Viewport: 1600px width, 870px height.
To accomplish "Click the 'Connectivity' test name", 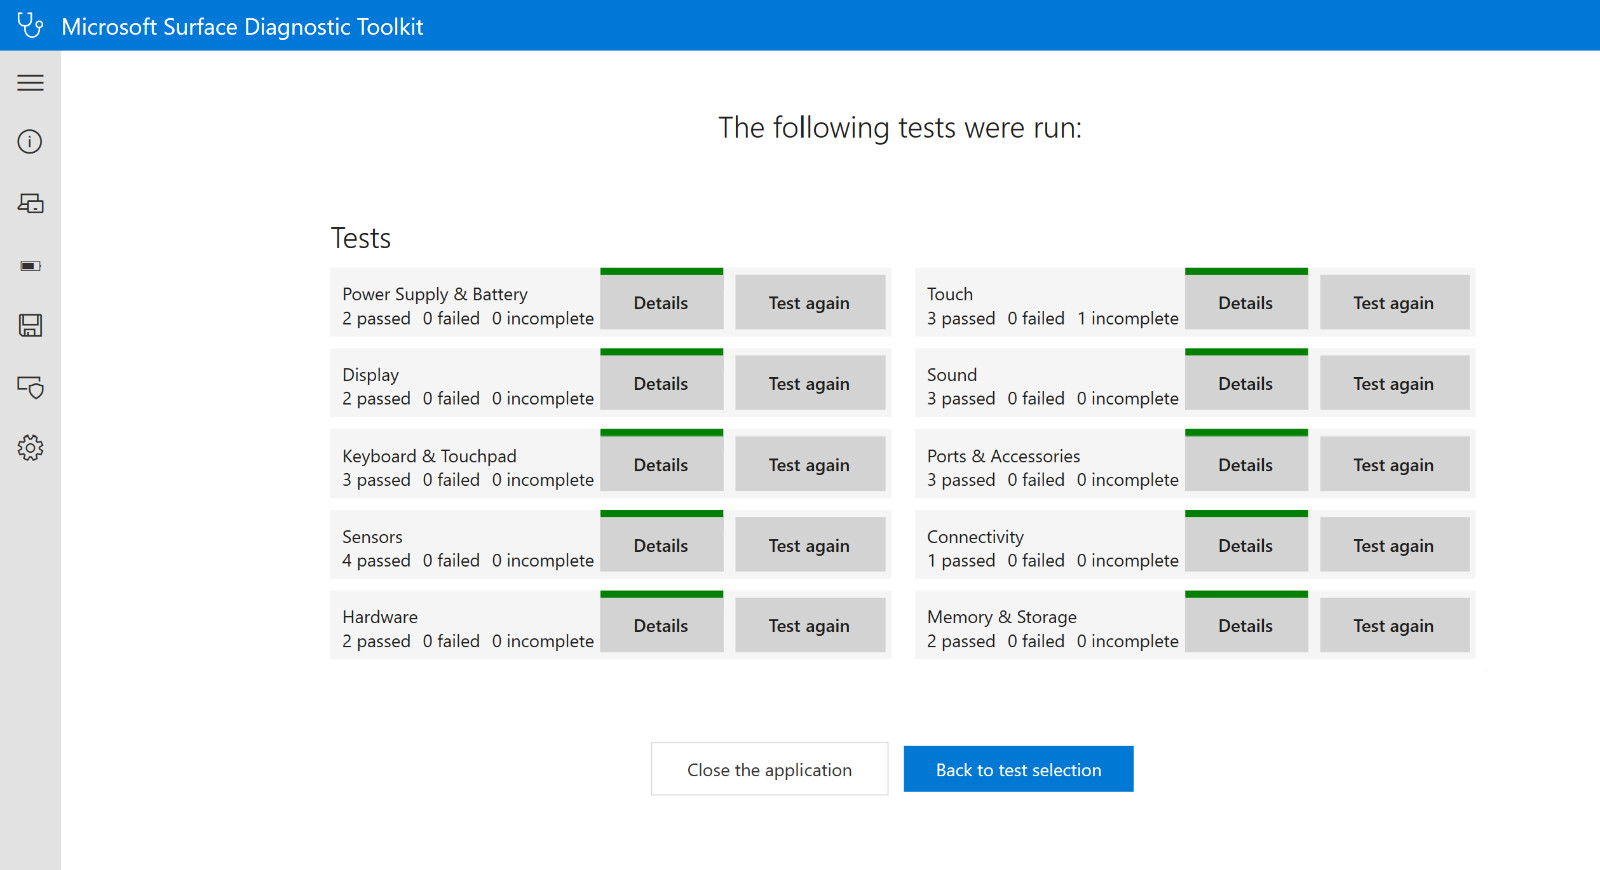I will (975, 537).
